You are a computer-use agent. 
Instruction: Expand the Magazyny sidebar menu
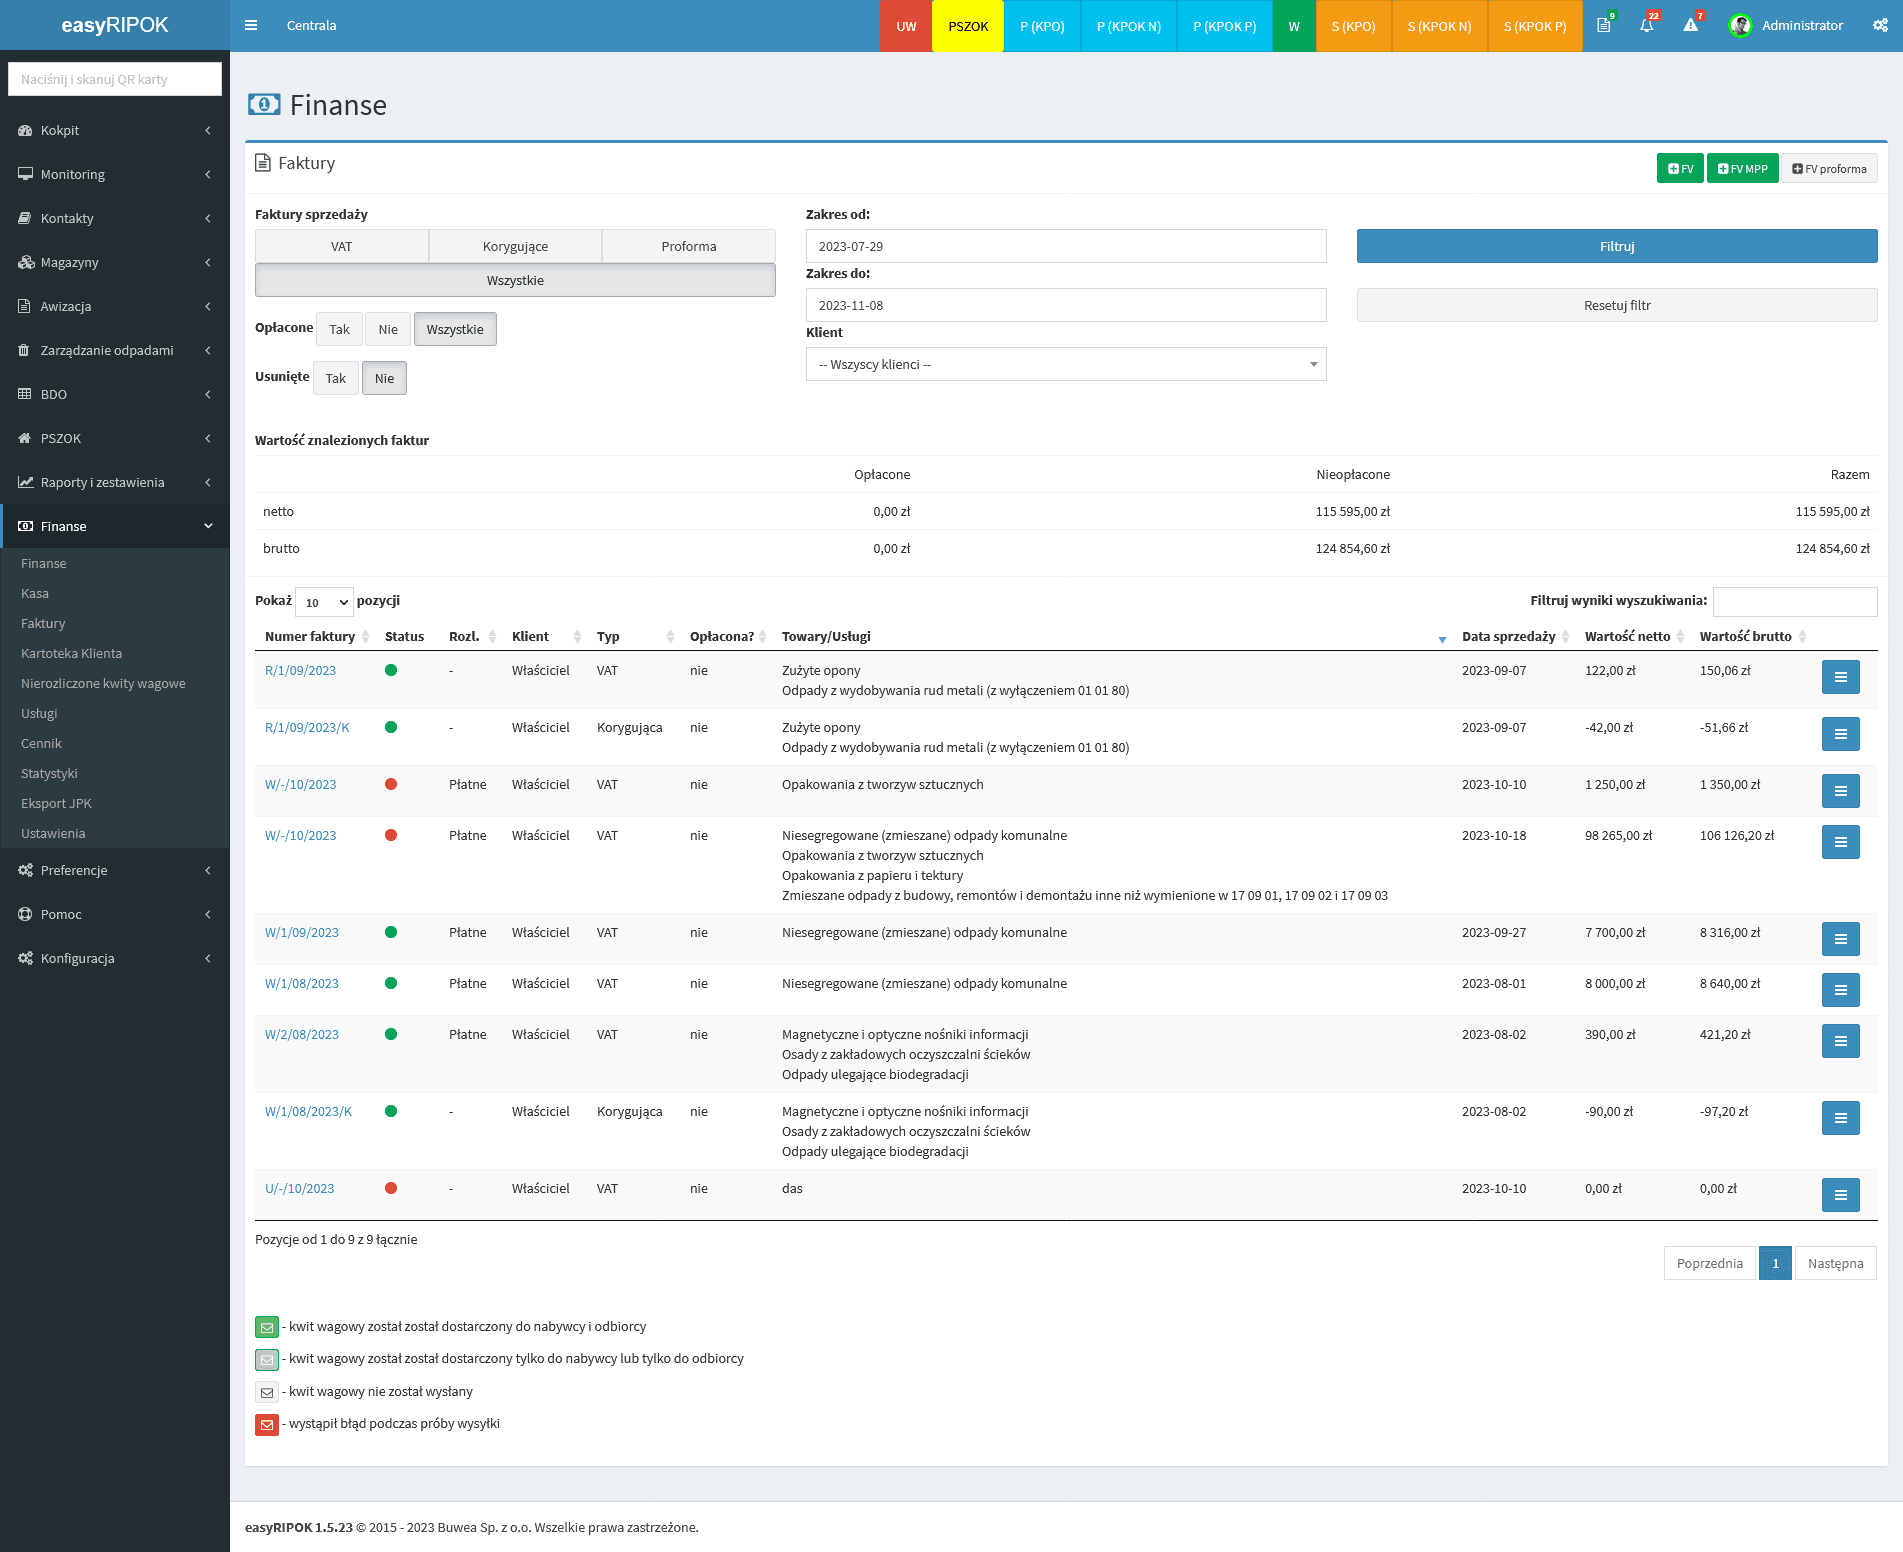115,262
